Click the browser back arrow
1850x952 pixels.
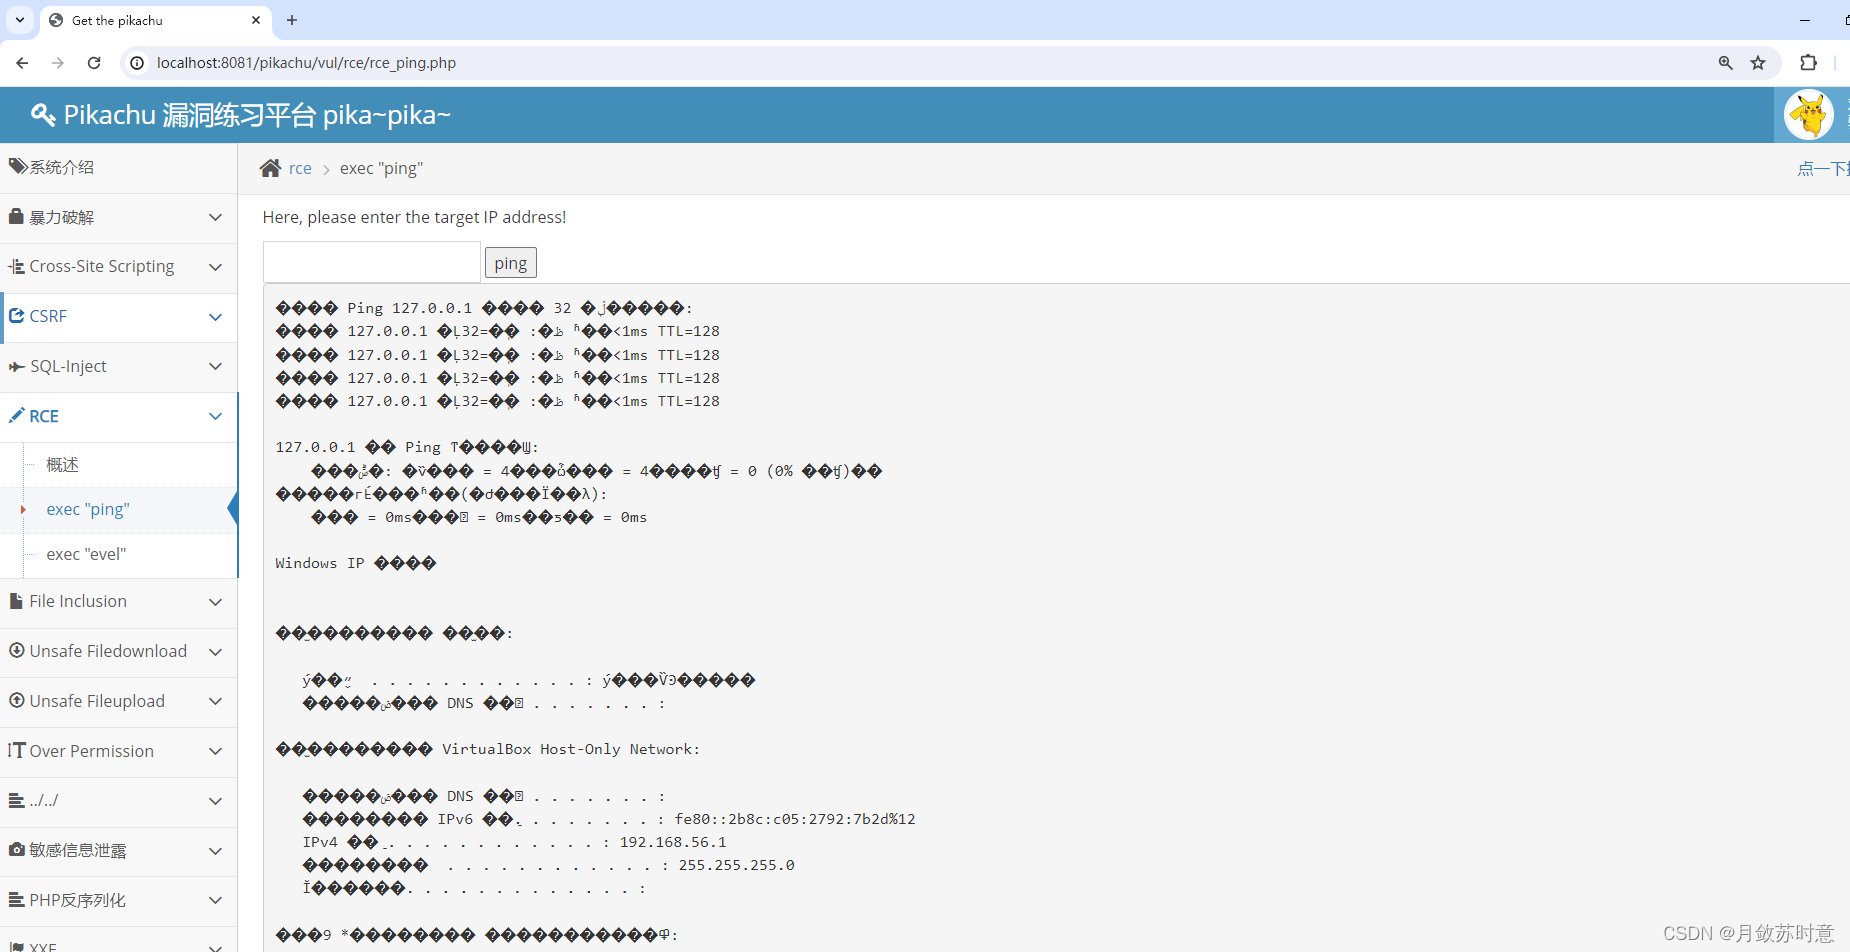22,62
